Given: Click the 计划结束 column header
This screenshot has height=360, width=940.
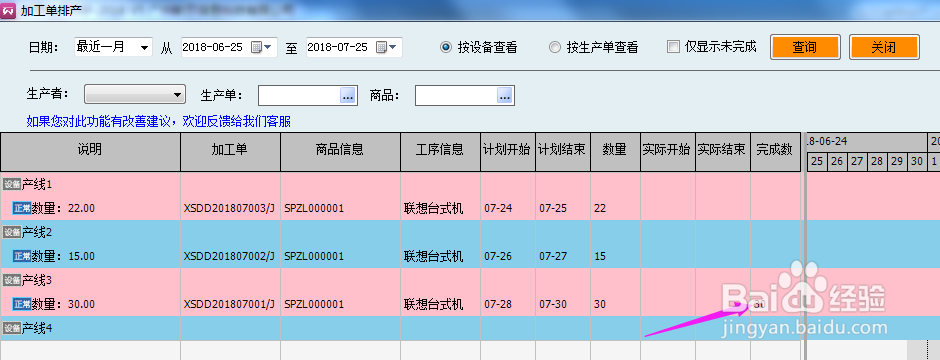Looking at the screenshot, I should pyautogui.click(x=563, y=152).
